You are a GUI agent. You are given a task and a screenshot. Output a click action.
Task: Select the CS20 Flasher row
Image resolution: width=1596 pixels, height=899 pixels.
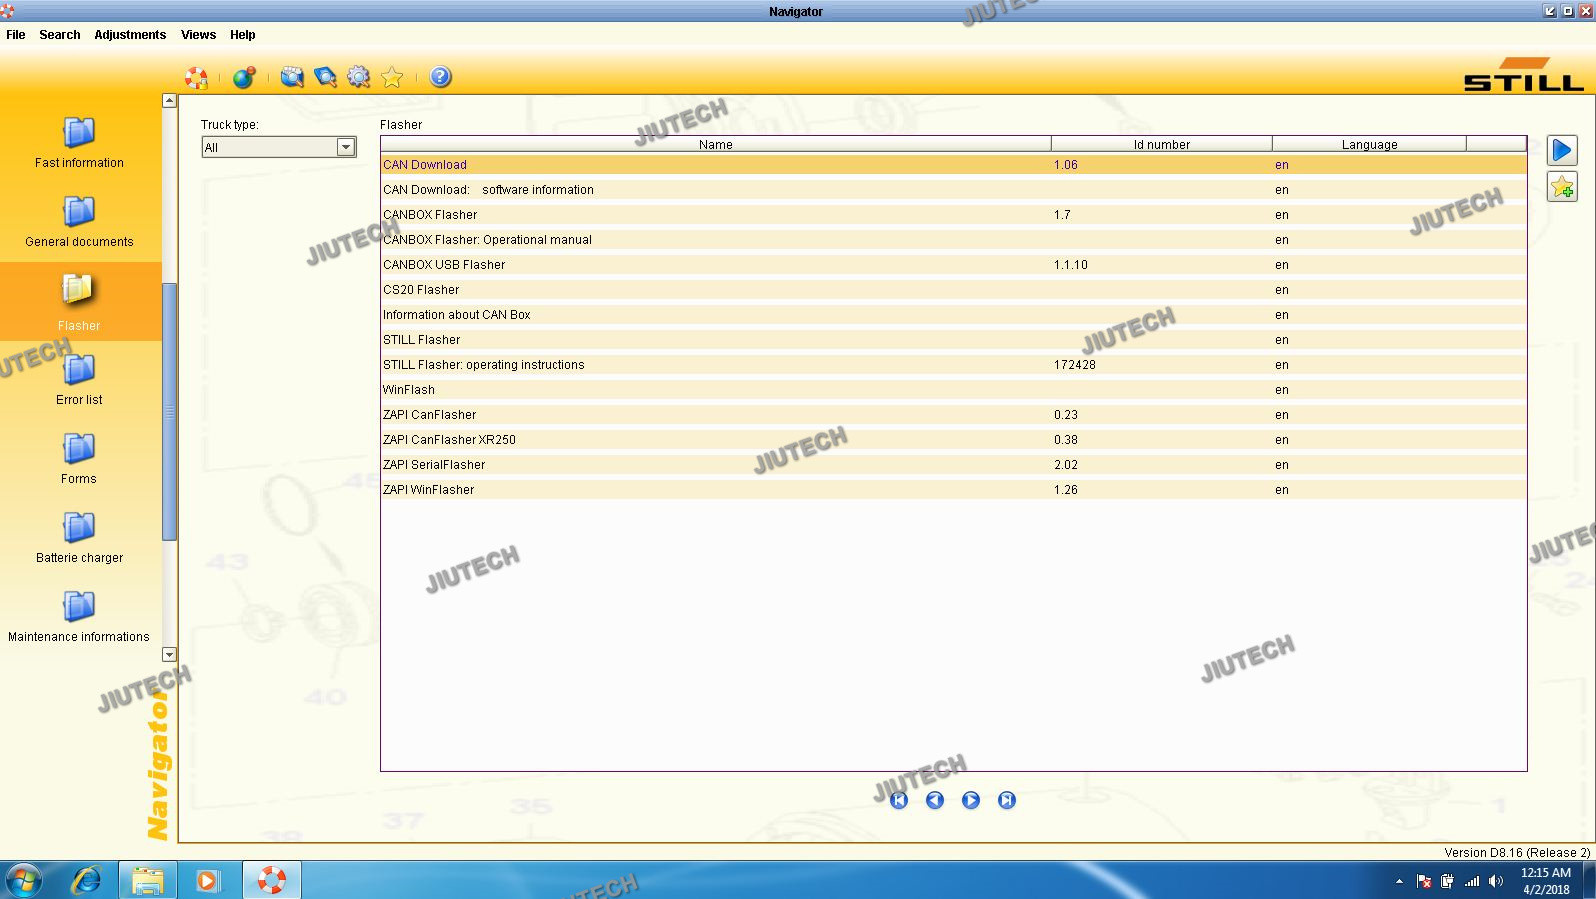coord(953,290)
